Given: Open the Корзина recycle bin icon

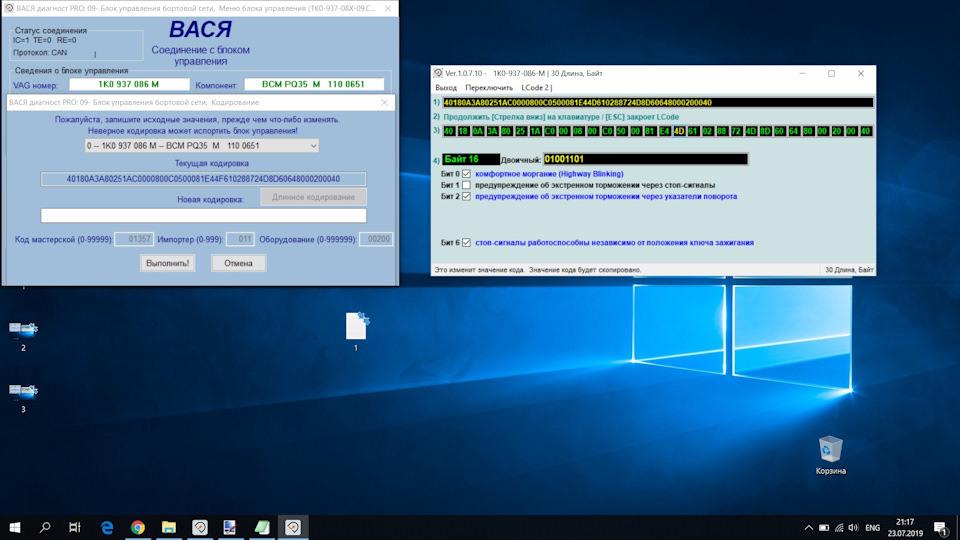Looking at the screenshot, I should tap(830, 456).
